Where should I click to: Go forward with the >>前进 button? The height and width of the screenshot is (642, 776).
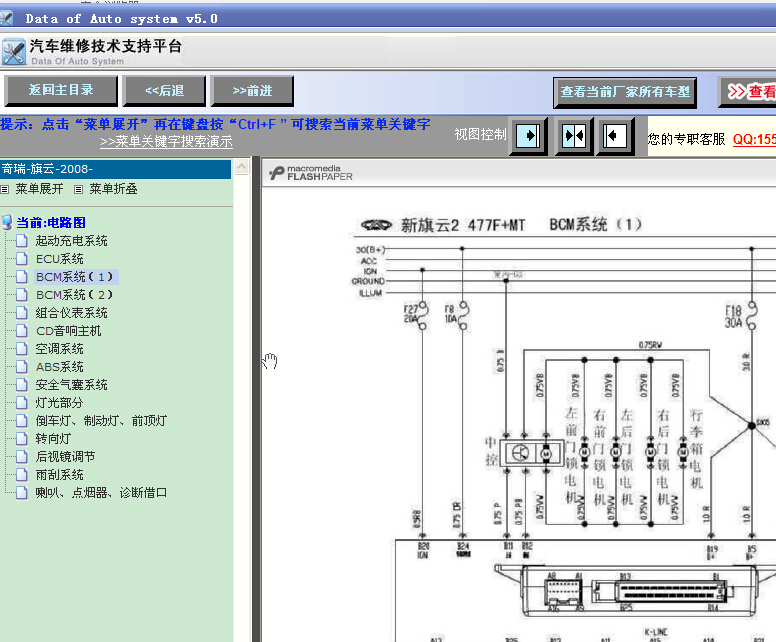pos(252,91)
